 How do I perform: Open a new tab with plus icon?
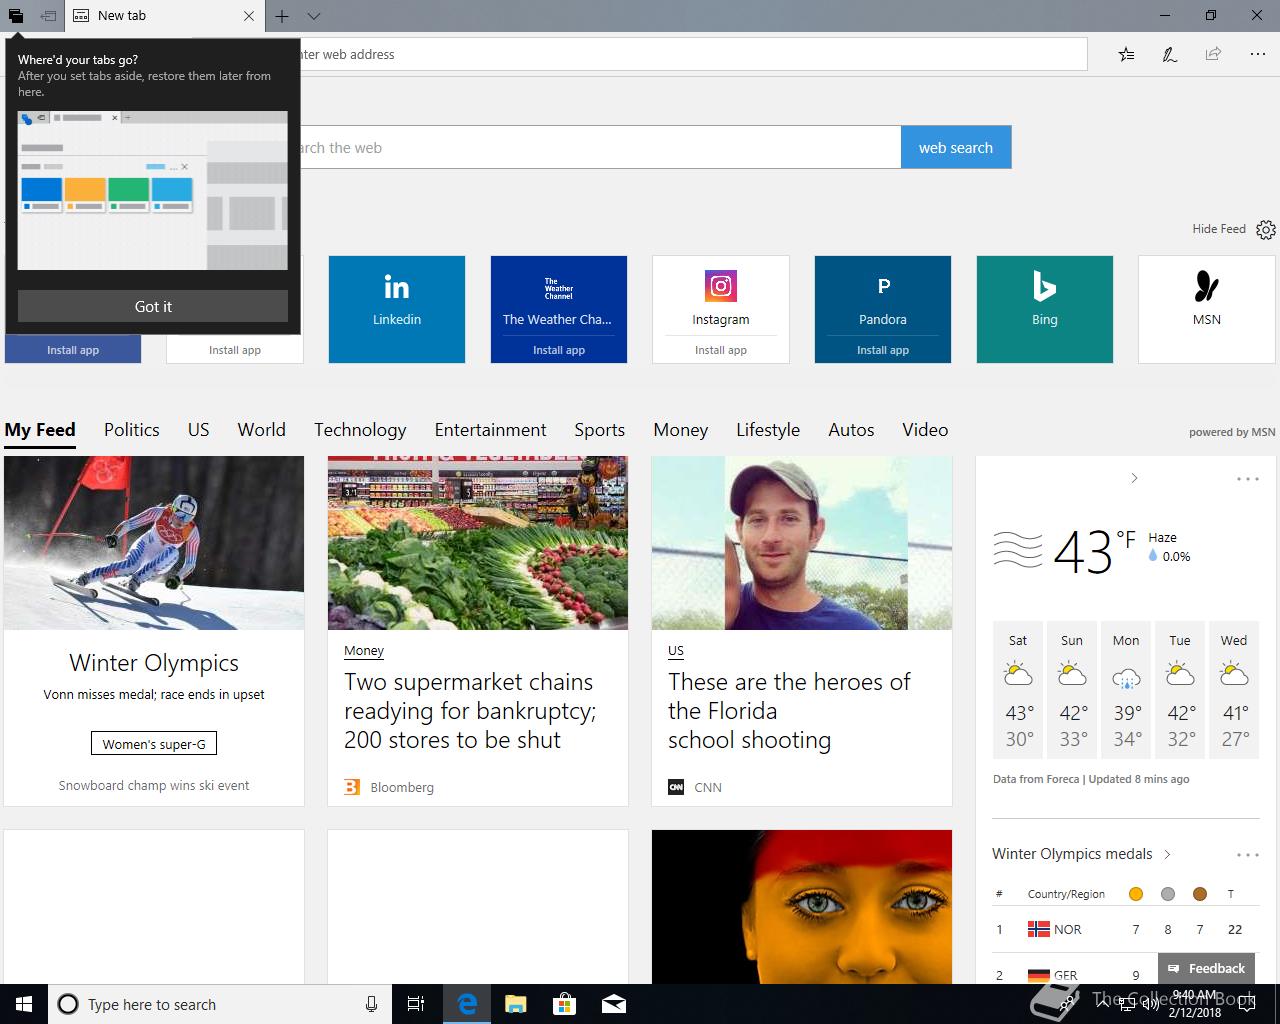(x=282, y=16)
